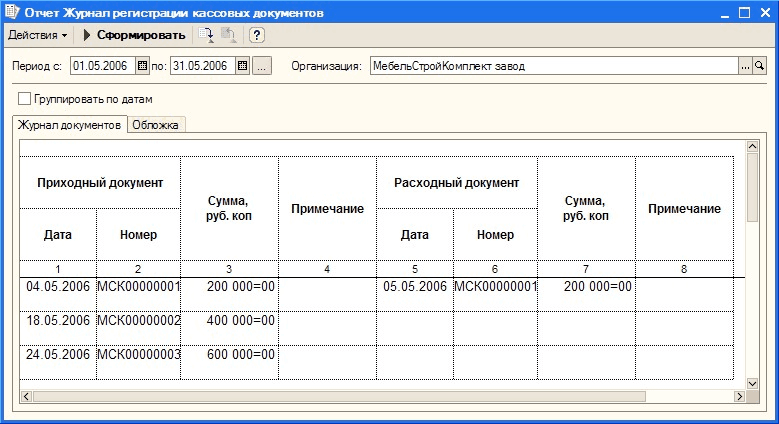Select the cell 18.05.2006
This screenshot has height=424, width=779.
[x=58, y=329]
